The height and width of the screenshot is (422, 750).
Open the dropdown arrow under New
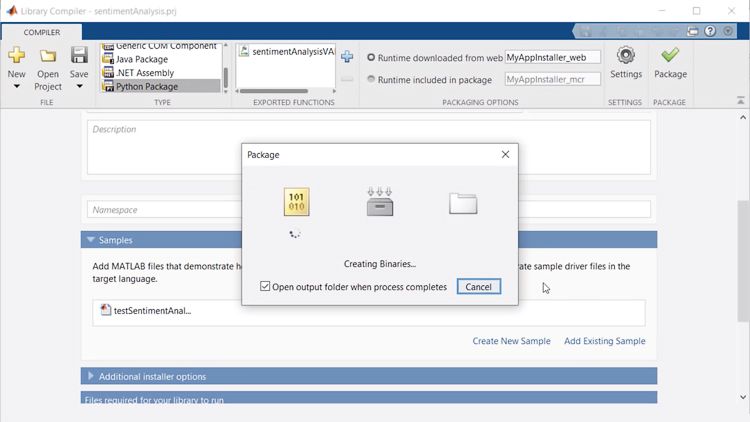(16, 87)
